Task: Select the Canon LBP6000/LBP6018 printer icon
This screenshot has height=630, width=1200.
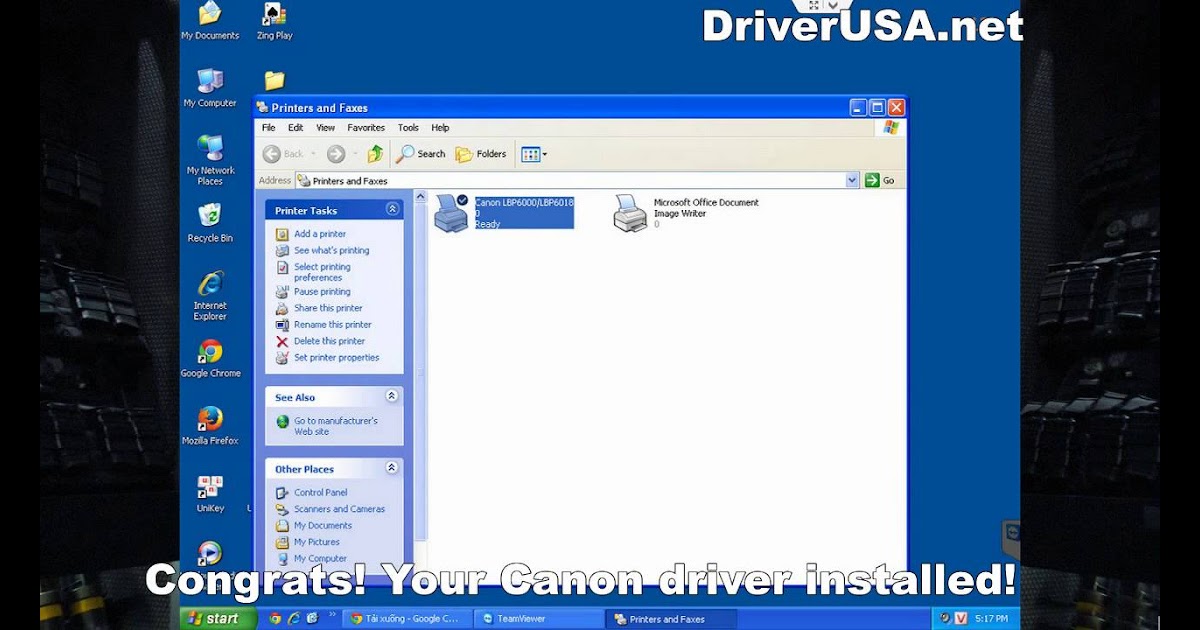Action: (451, 213)
